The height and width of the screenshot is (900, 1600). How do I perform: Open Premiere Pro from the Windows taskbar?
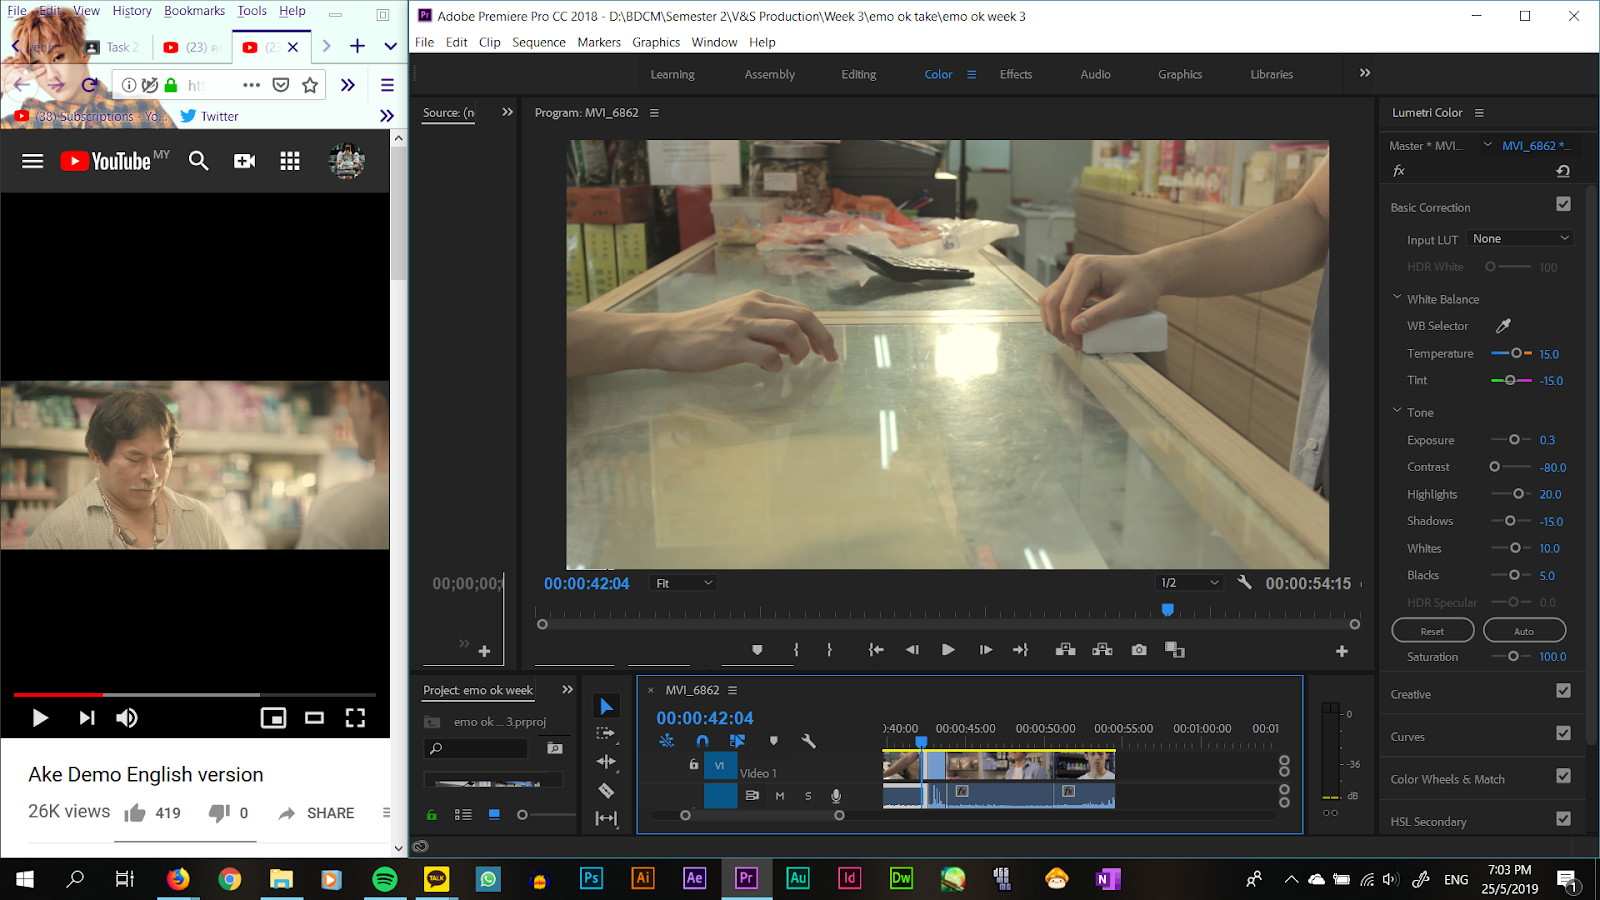pos(746,879)
